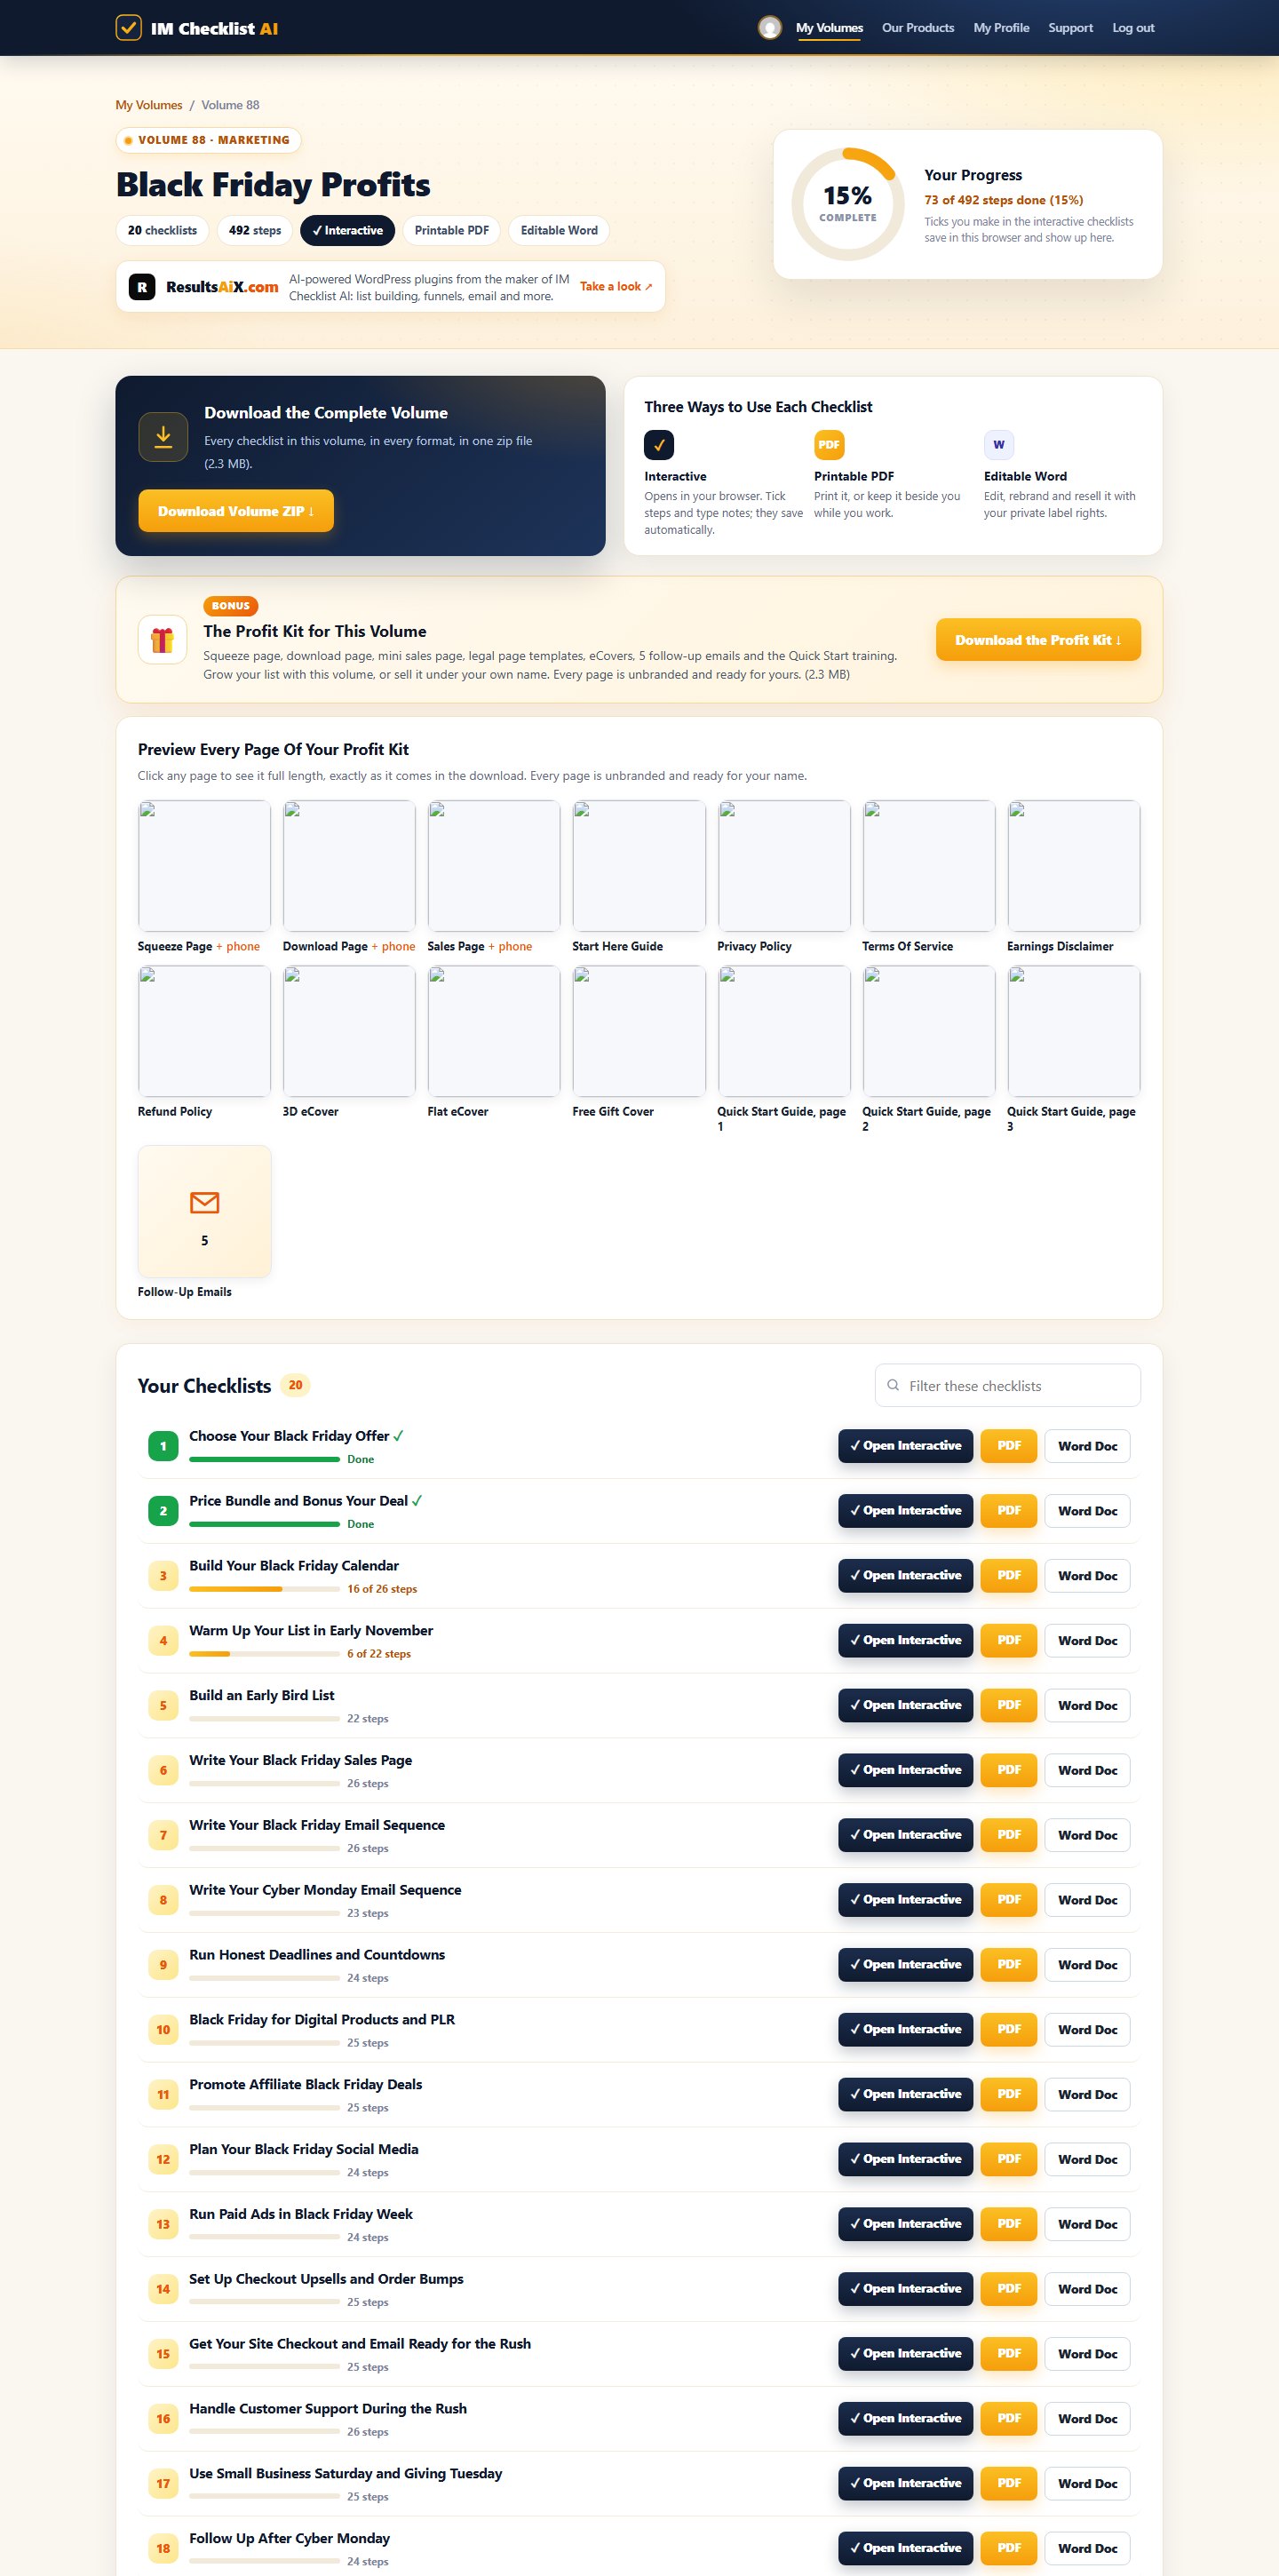The height and width of the screenshot is (2576, 1279).
Task: Click the 492 steps count pill
Action: [255, 230]
